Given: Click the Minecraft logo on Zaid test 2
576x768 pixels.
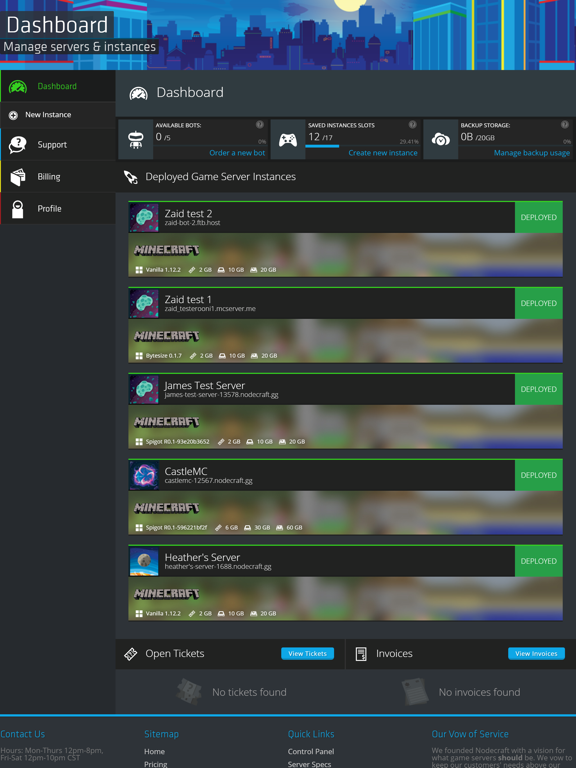Looking at the screenshot, I should point(167,250).
